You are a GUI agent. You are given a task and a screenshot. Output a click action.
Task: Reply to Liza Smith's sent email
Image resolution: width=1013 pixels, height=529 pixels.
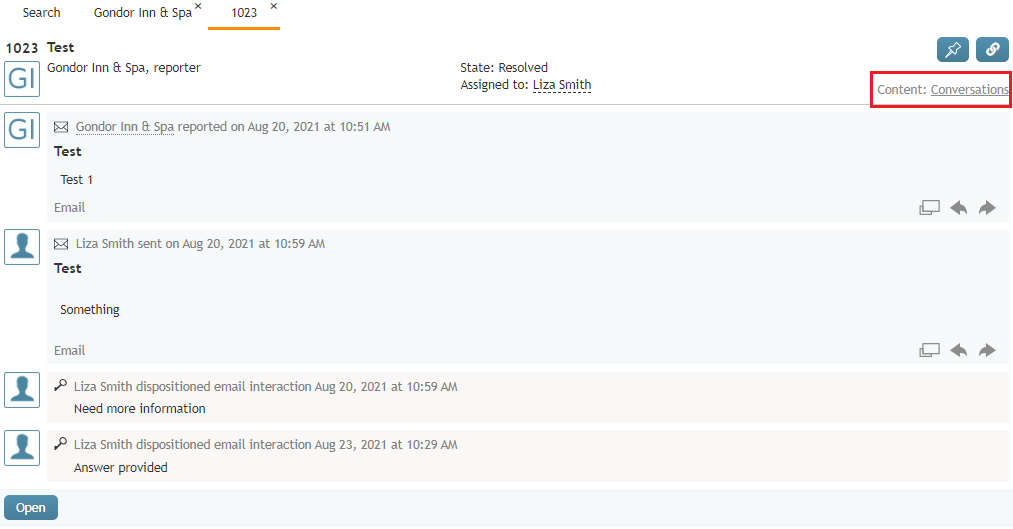(x=959, y=351)
